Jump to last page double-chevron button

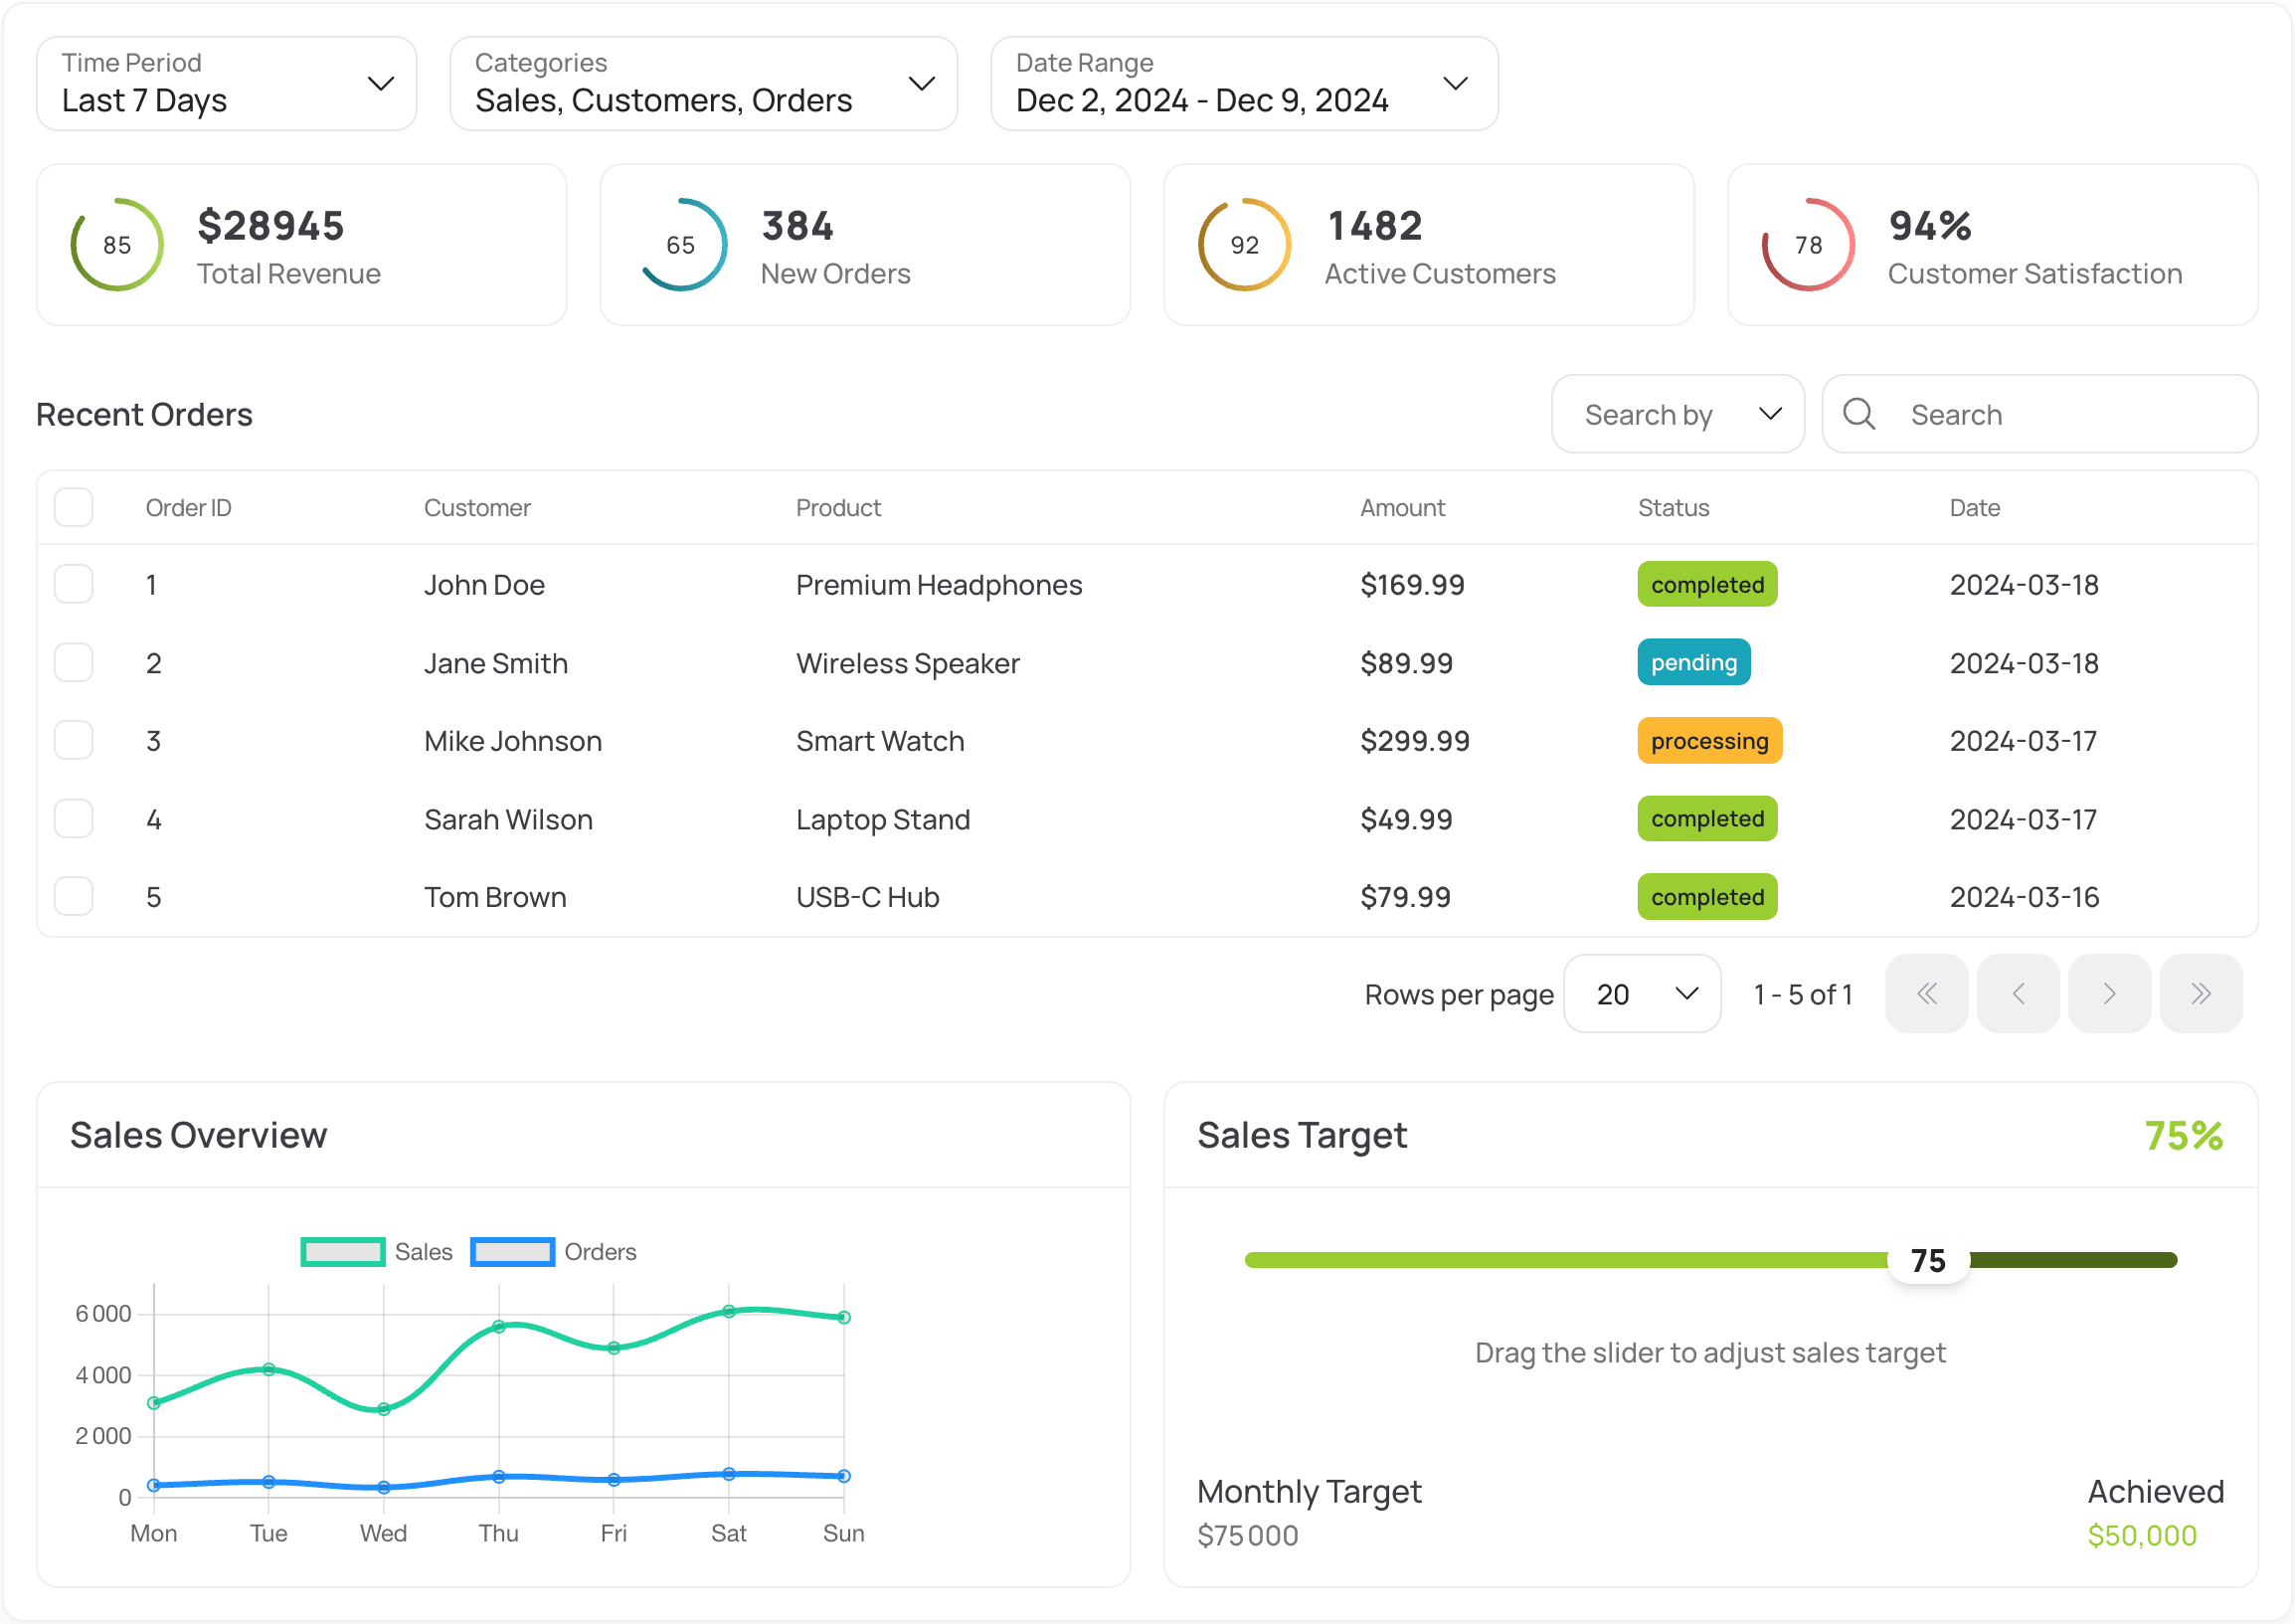tap(2200, 993)
